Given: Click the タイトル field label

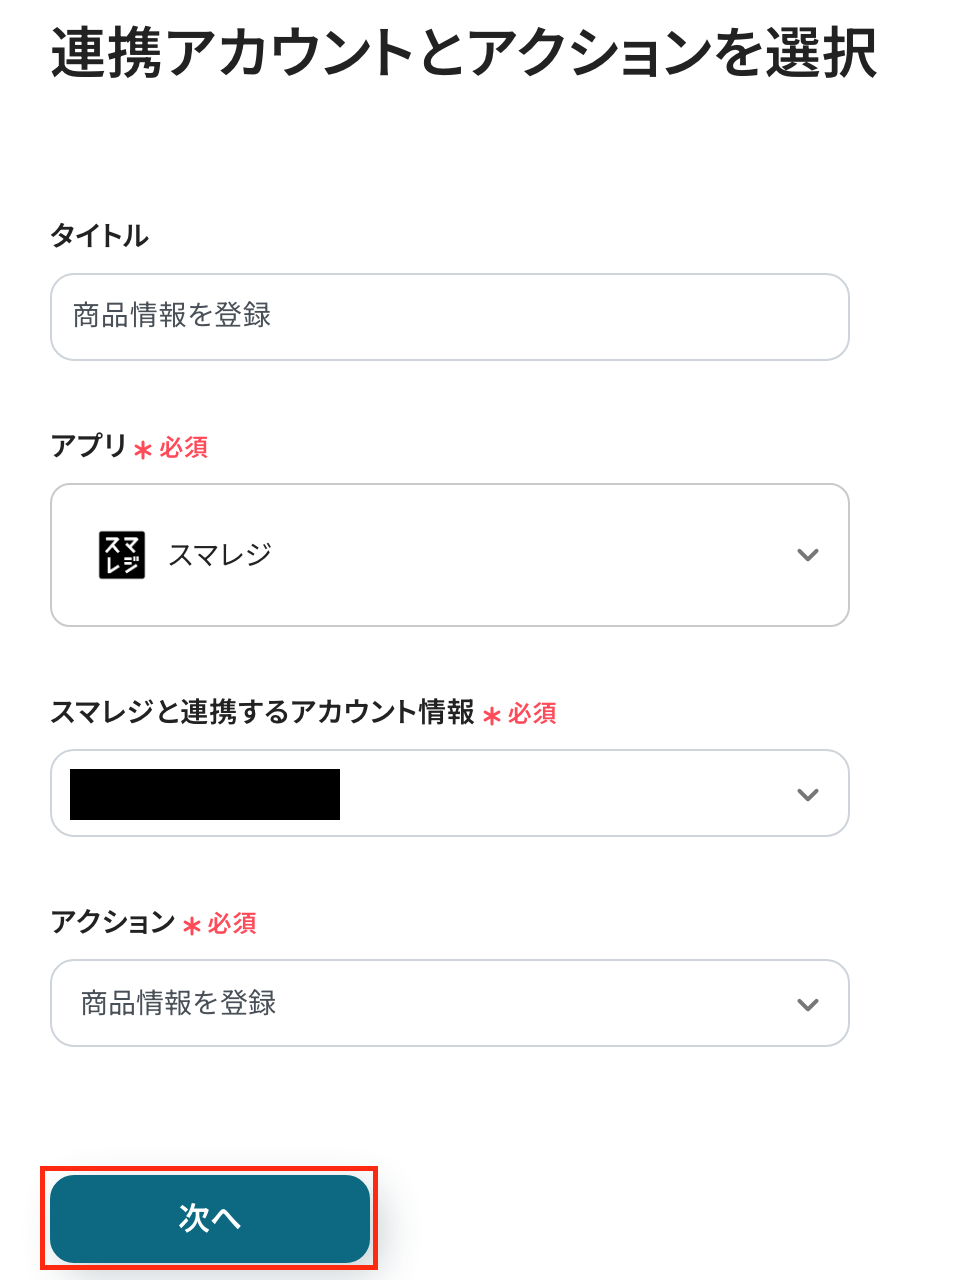Looking at the screenshot, I should click(x=100, y=236).
